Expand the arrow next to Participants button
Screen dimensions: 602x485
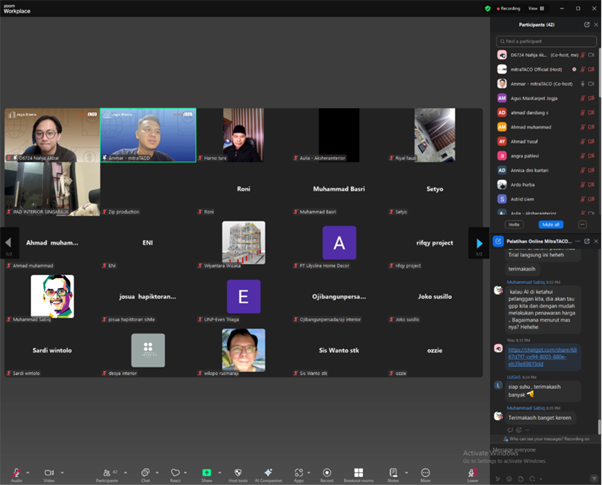pos(125,472)
